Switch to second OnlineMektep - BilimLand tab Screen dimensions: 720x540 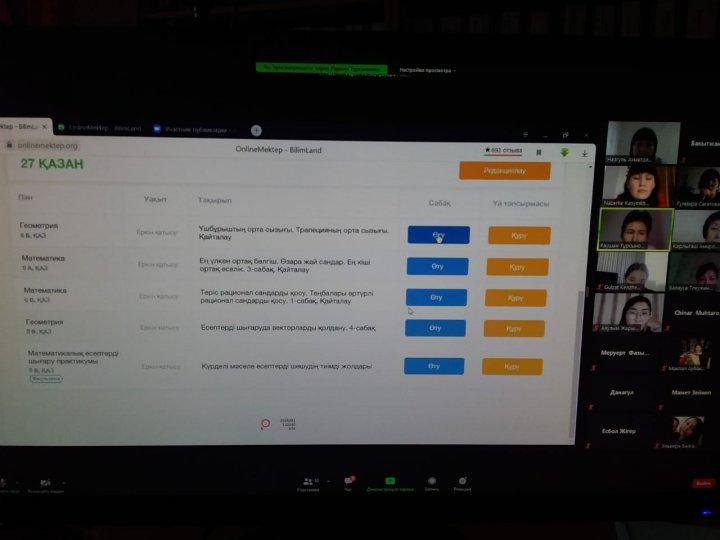click(x=100, y=128)
